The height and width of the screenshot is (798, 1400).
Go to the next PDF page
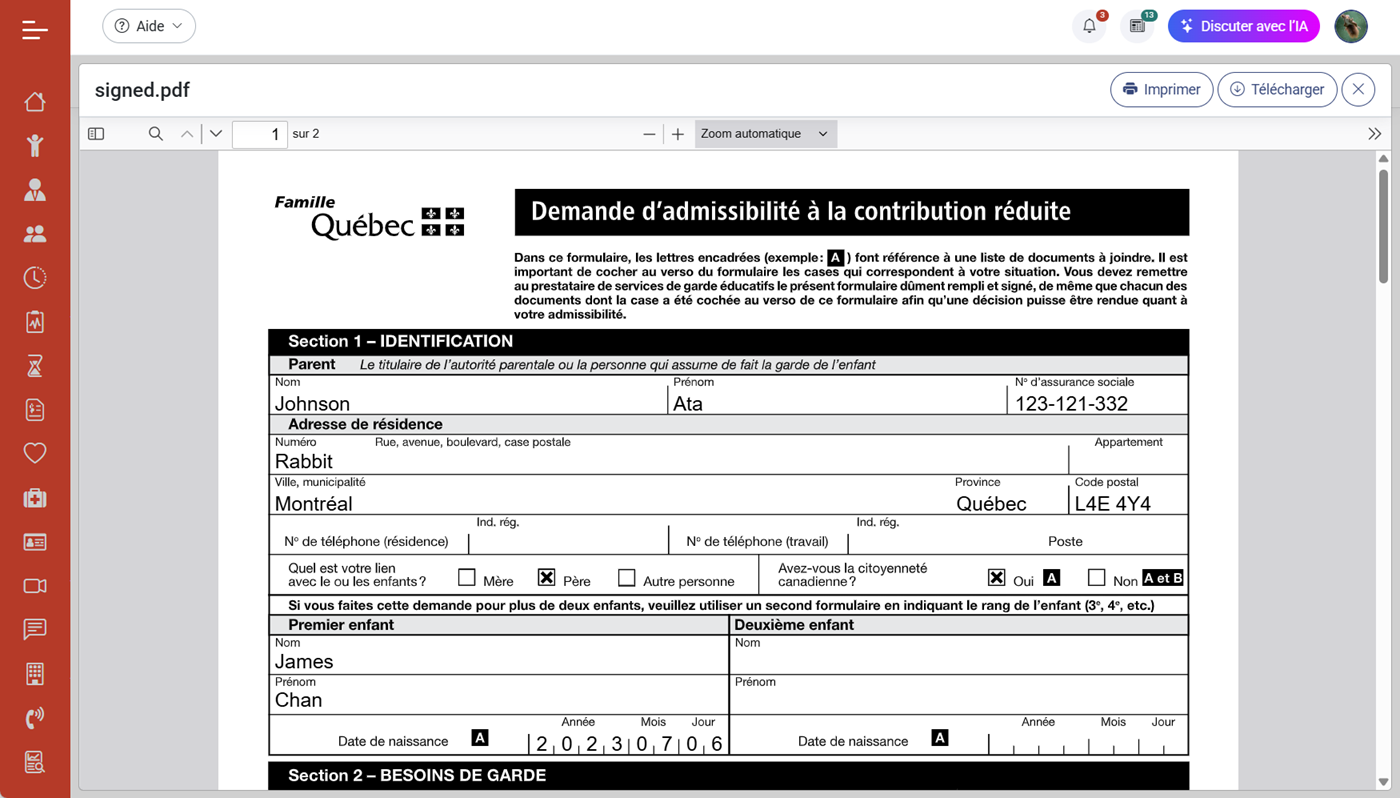216,134
